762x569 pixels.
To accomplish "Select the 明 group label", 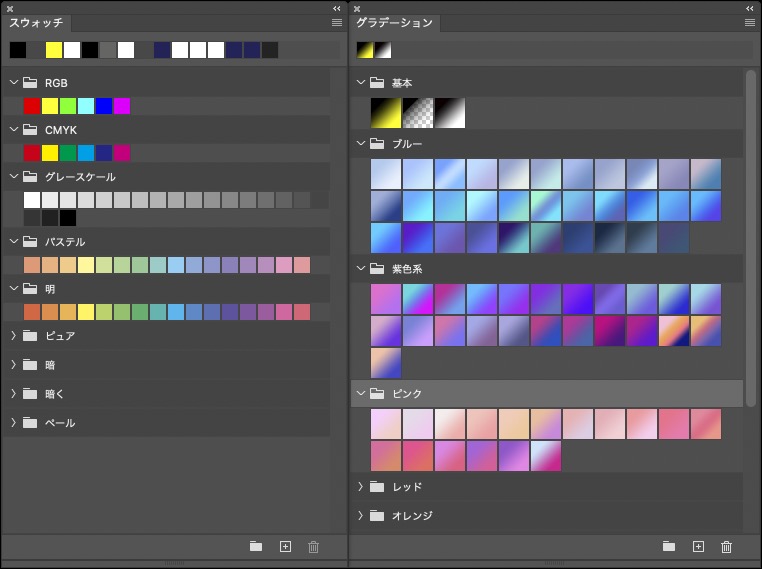I will pyautogui.click(x=50, y=289).
